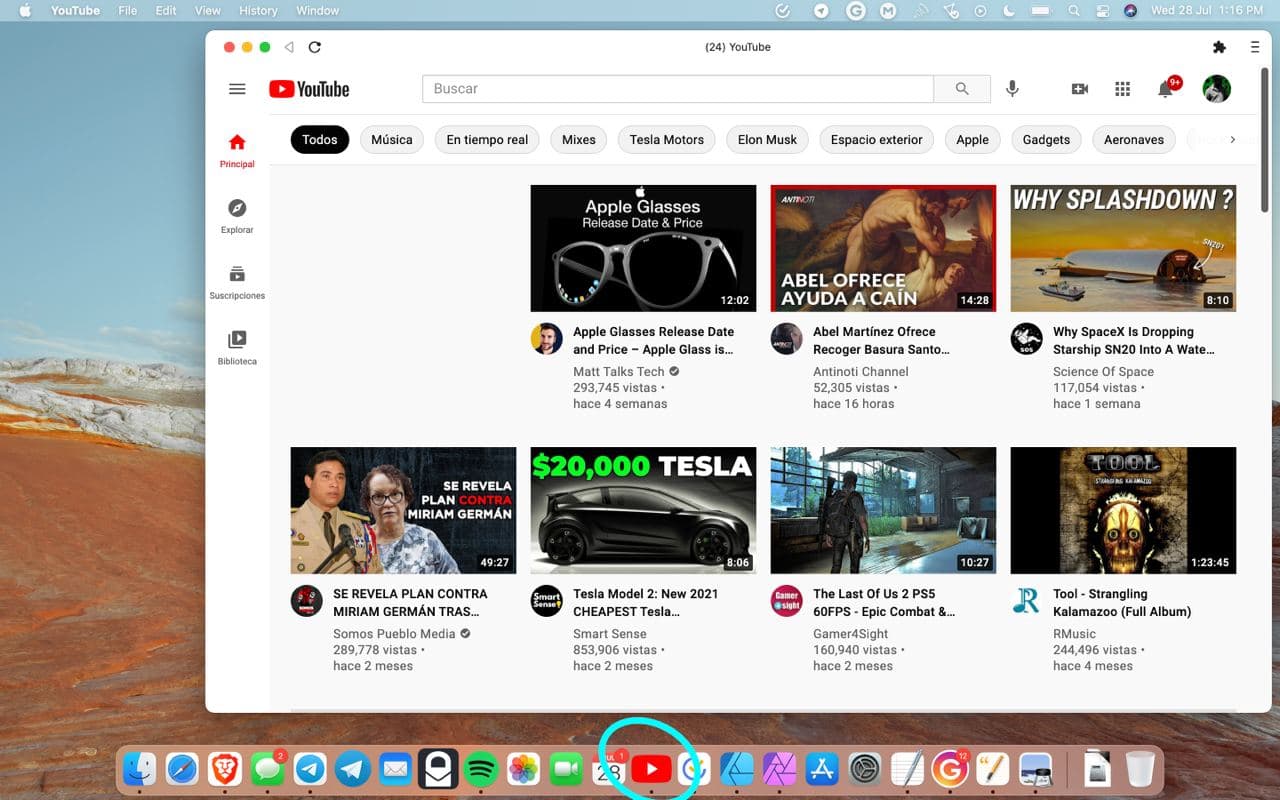Screen dimensions: 1280x800
Task: Open the YouTube hamburger guide menu
Action: click(x=237, y=89)
